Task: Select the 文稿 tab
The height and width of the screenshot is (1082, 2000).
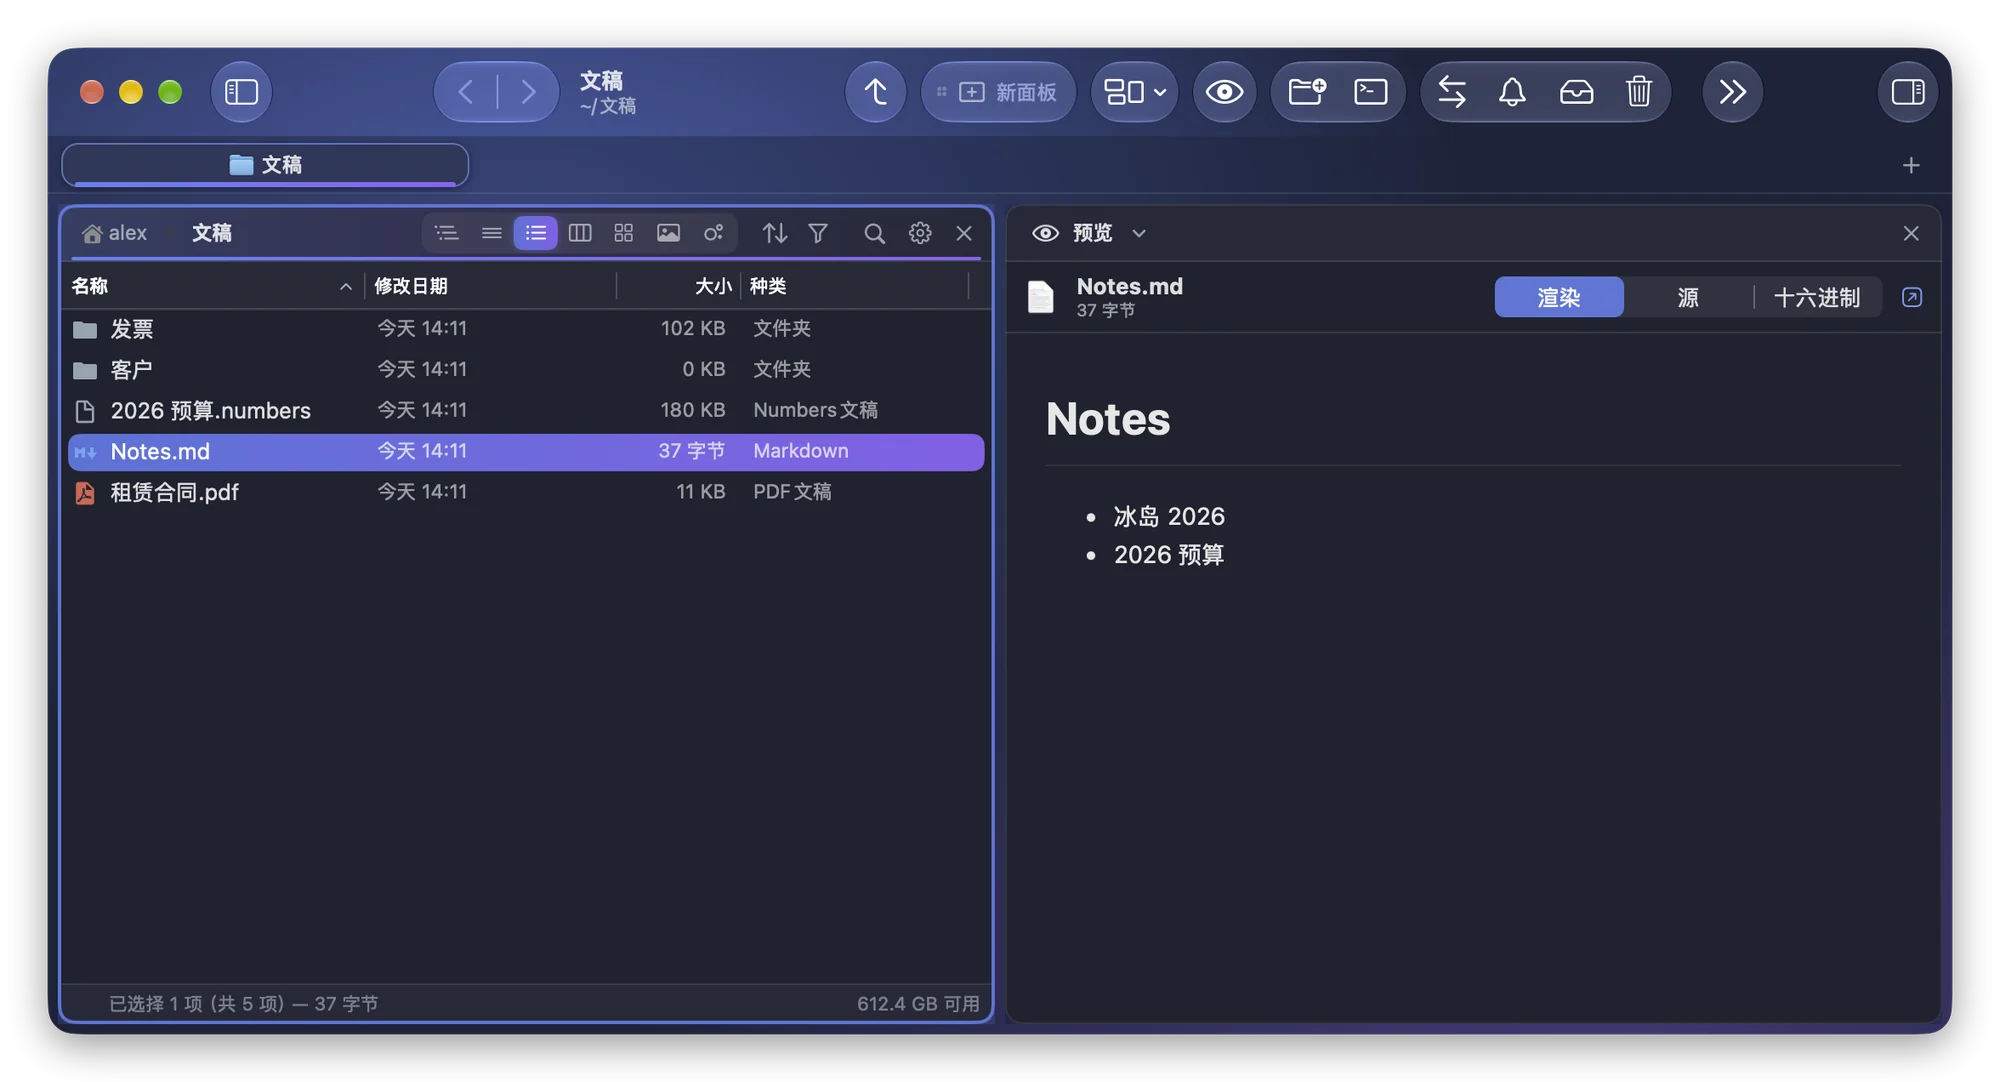Action: coord(265,164)
